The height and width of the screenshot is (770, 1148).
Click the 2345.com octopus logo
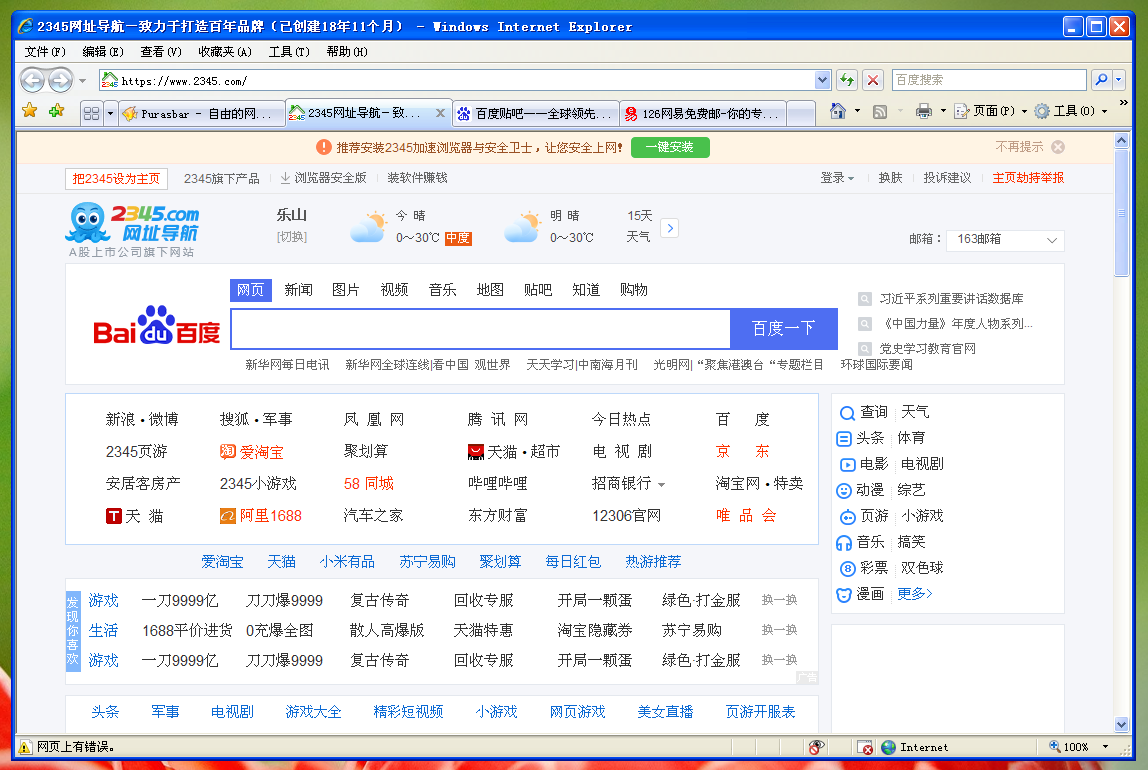point(133,223)
